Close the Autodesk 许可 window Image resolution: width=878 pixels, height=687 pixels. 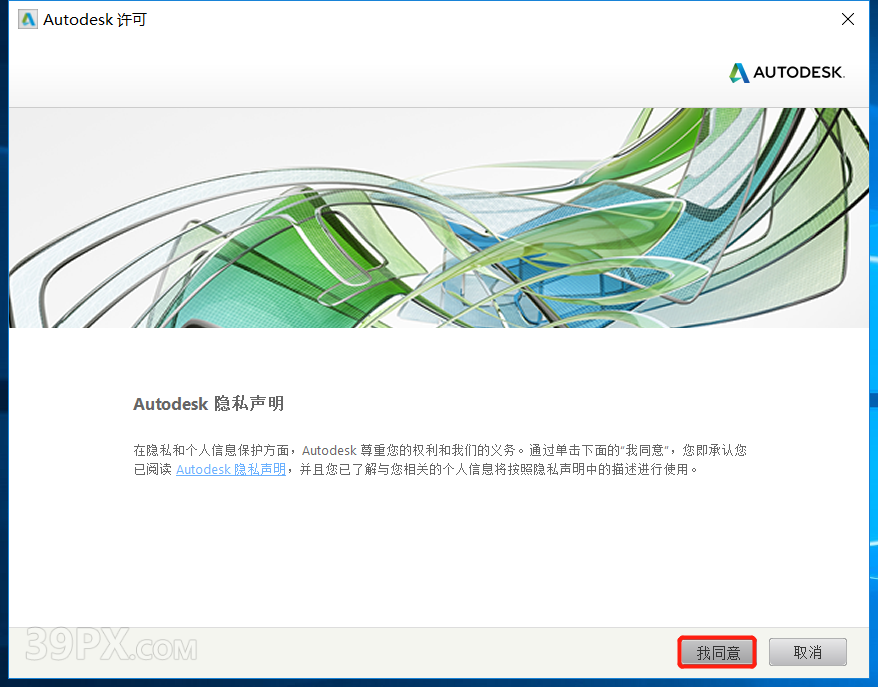848,20
